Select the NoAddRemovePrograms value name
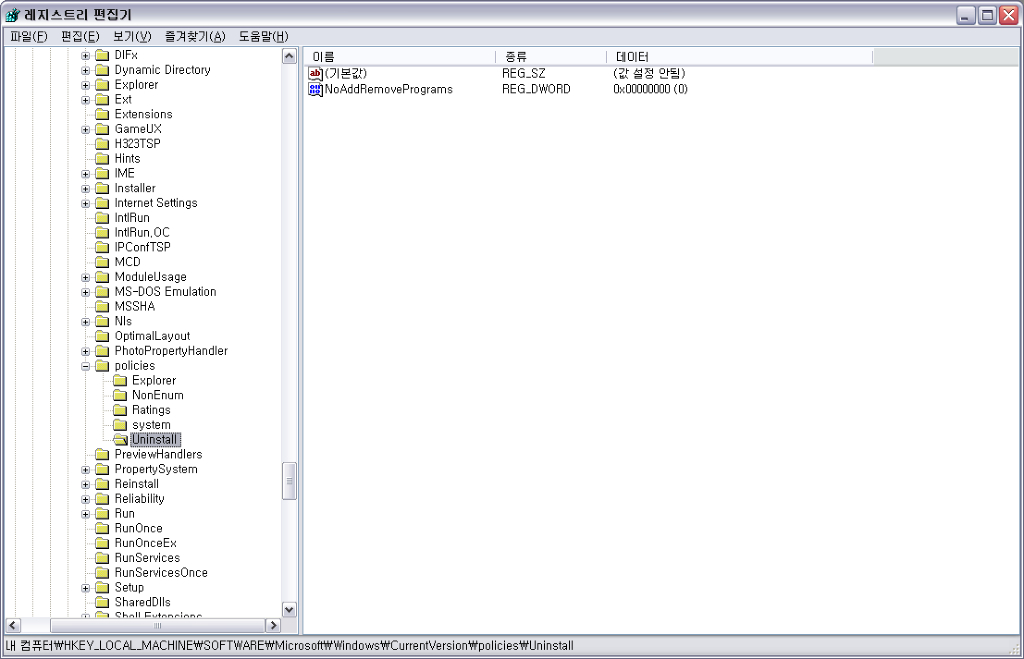This screenshot has width=1024, height=659. [389, 89]
